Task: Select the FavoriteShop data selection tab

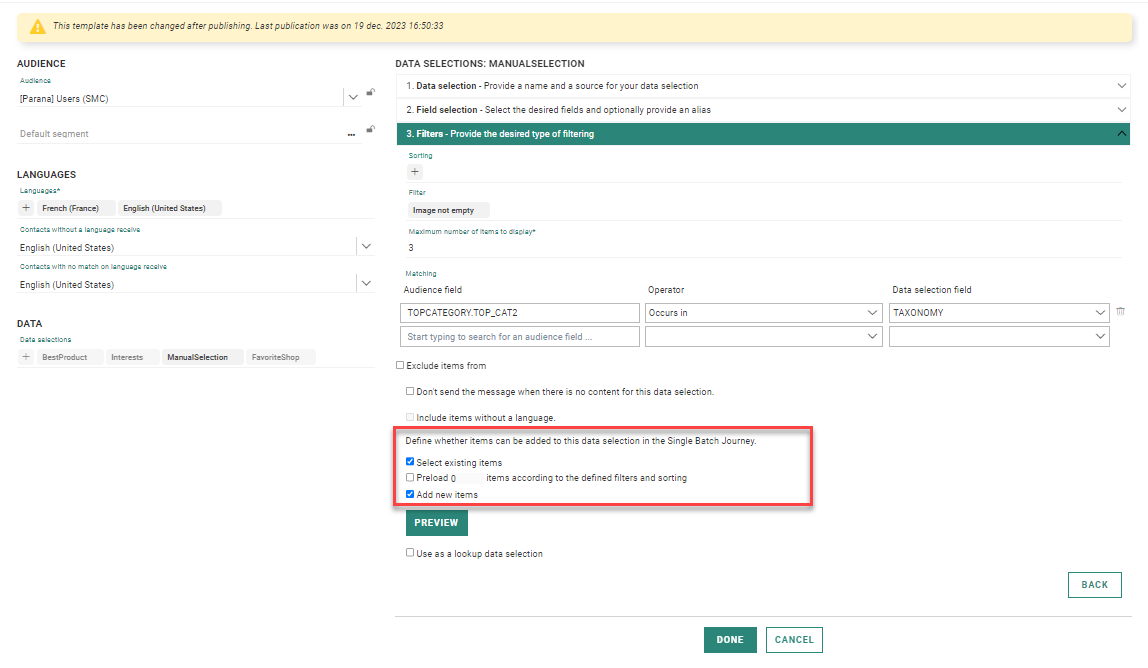Action: [x=279, y=357]
